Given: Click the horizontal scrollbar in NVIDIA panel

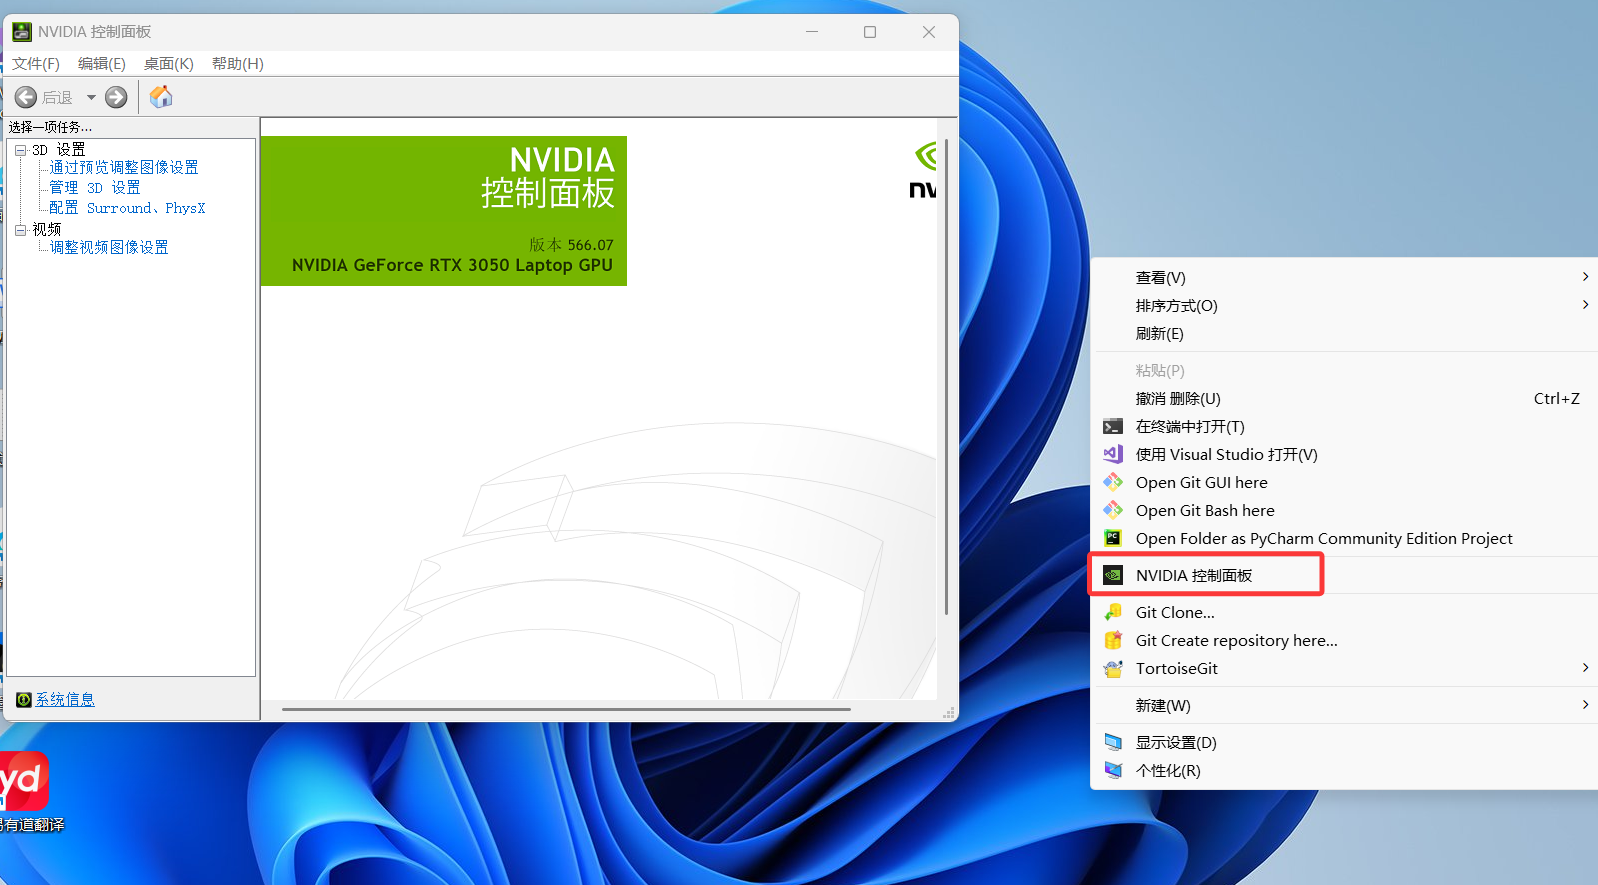Looking at the screenshot, I should click(566, 709).
